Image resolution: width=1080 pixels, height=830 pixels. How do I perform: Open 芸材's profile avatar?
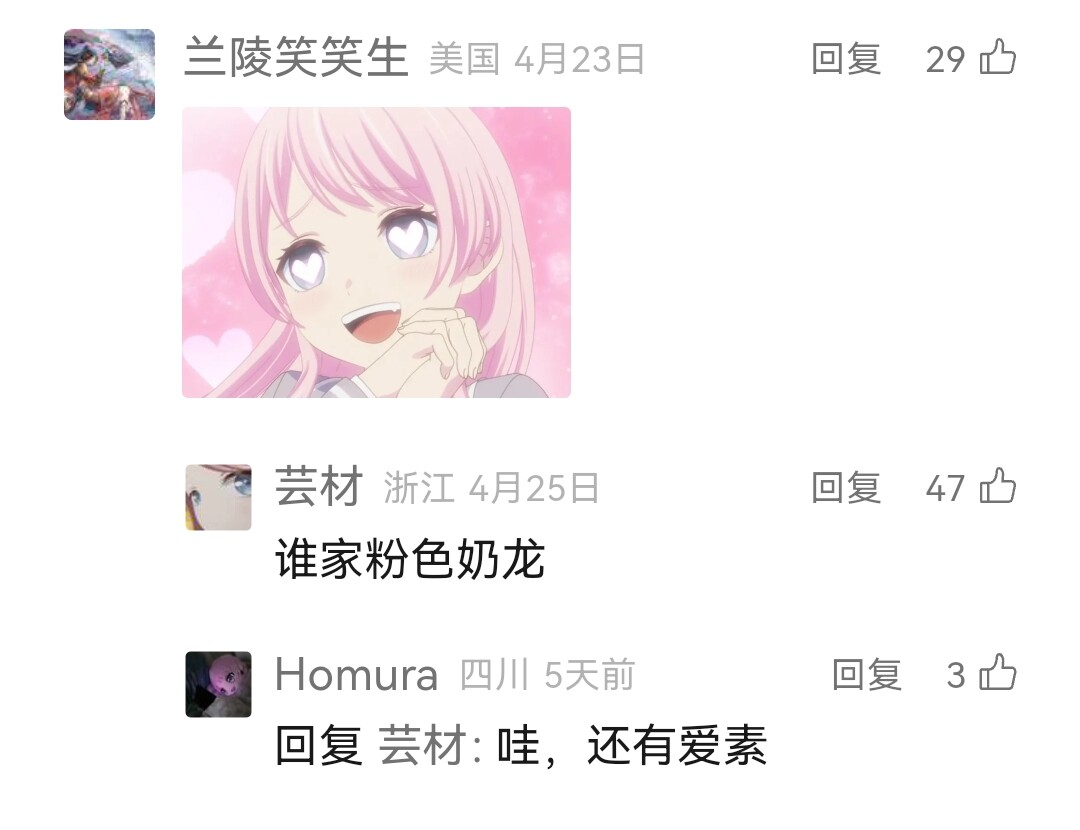click(x=218, y=497)
